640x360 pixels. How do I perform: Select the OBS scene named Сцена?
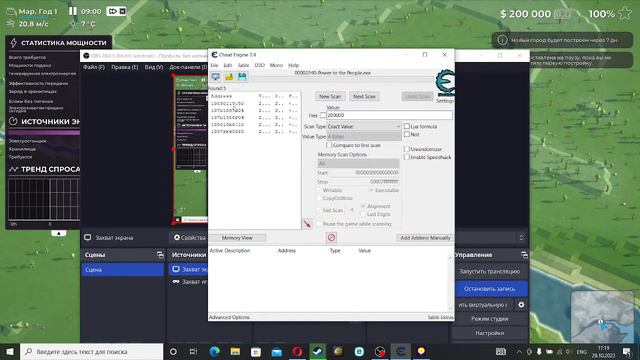[x=122, y=270]
